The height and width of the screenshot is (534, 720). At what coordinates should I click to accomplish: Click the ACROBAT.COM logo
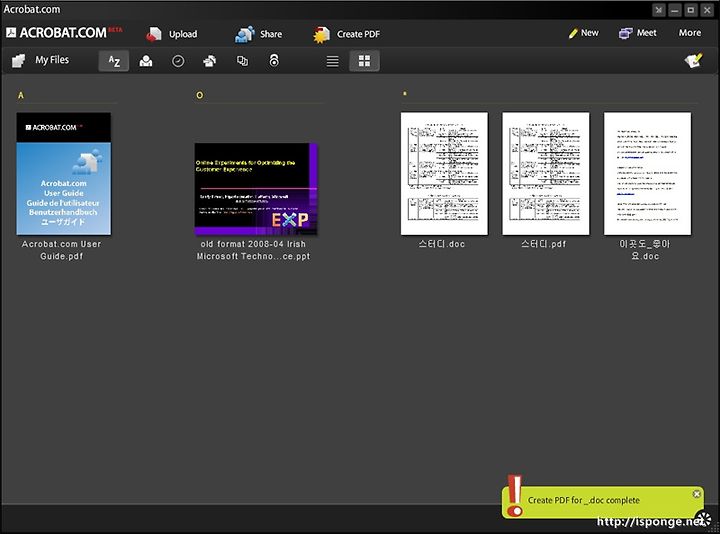click(x=63, y=33)
